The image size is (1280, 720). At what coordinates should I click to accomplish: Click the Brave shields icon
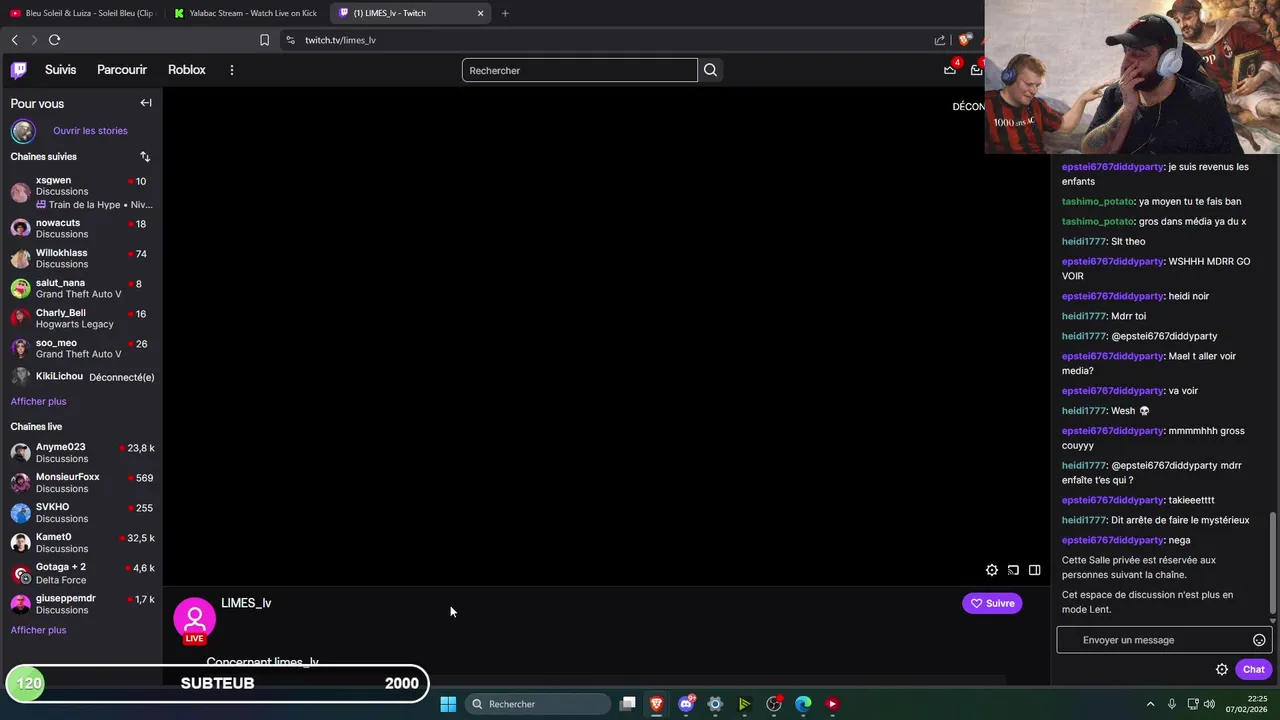[964, 40]
